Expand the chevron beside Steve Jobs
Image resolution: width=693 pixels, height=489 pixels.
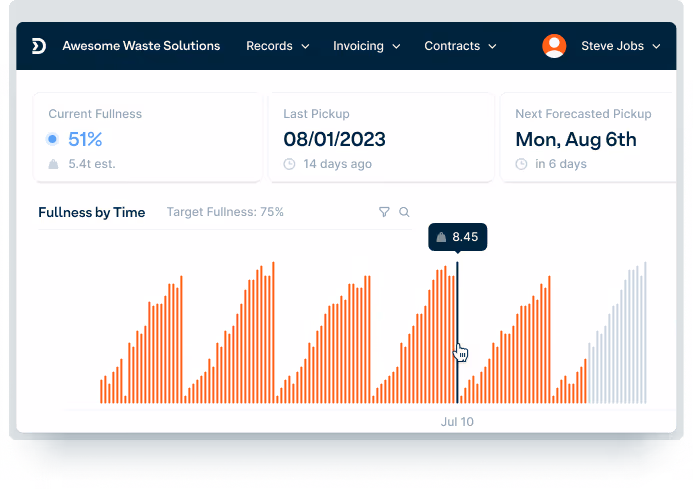tap(657, 46)
